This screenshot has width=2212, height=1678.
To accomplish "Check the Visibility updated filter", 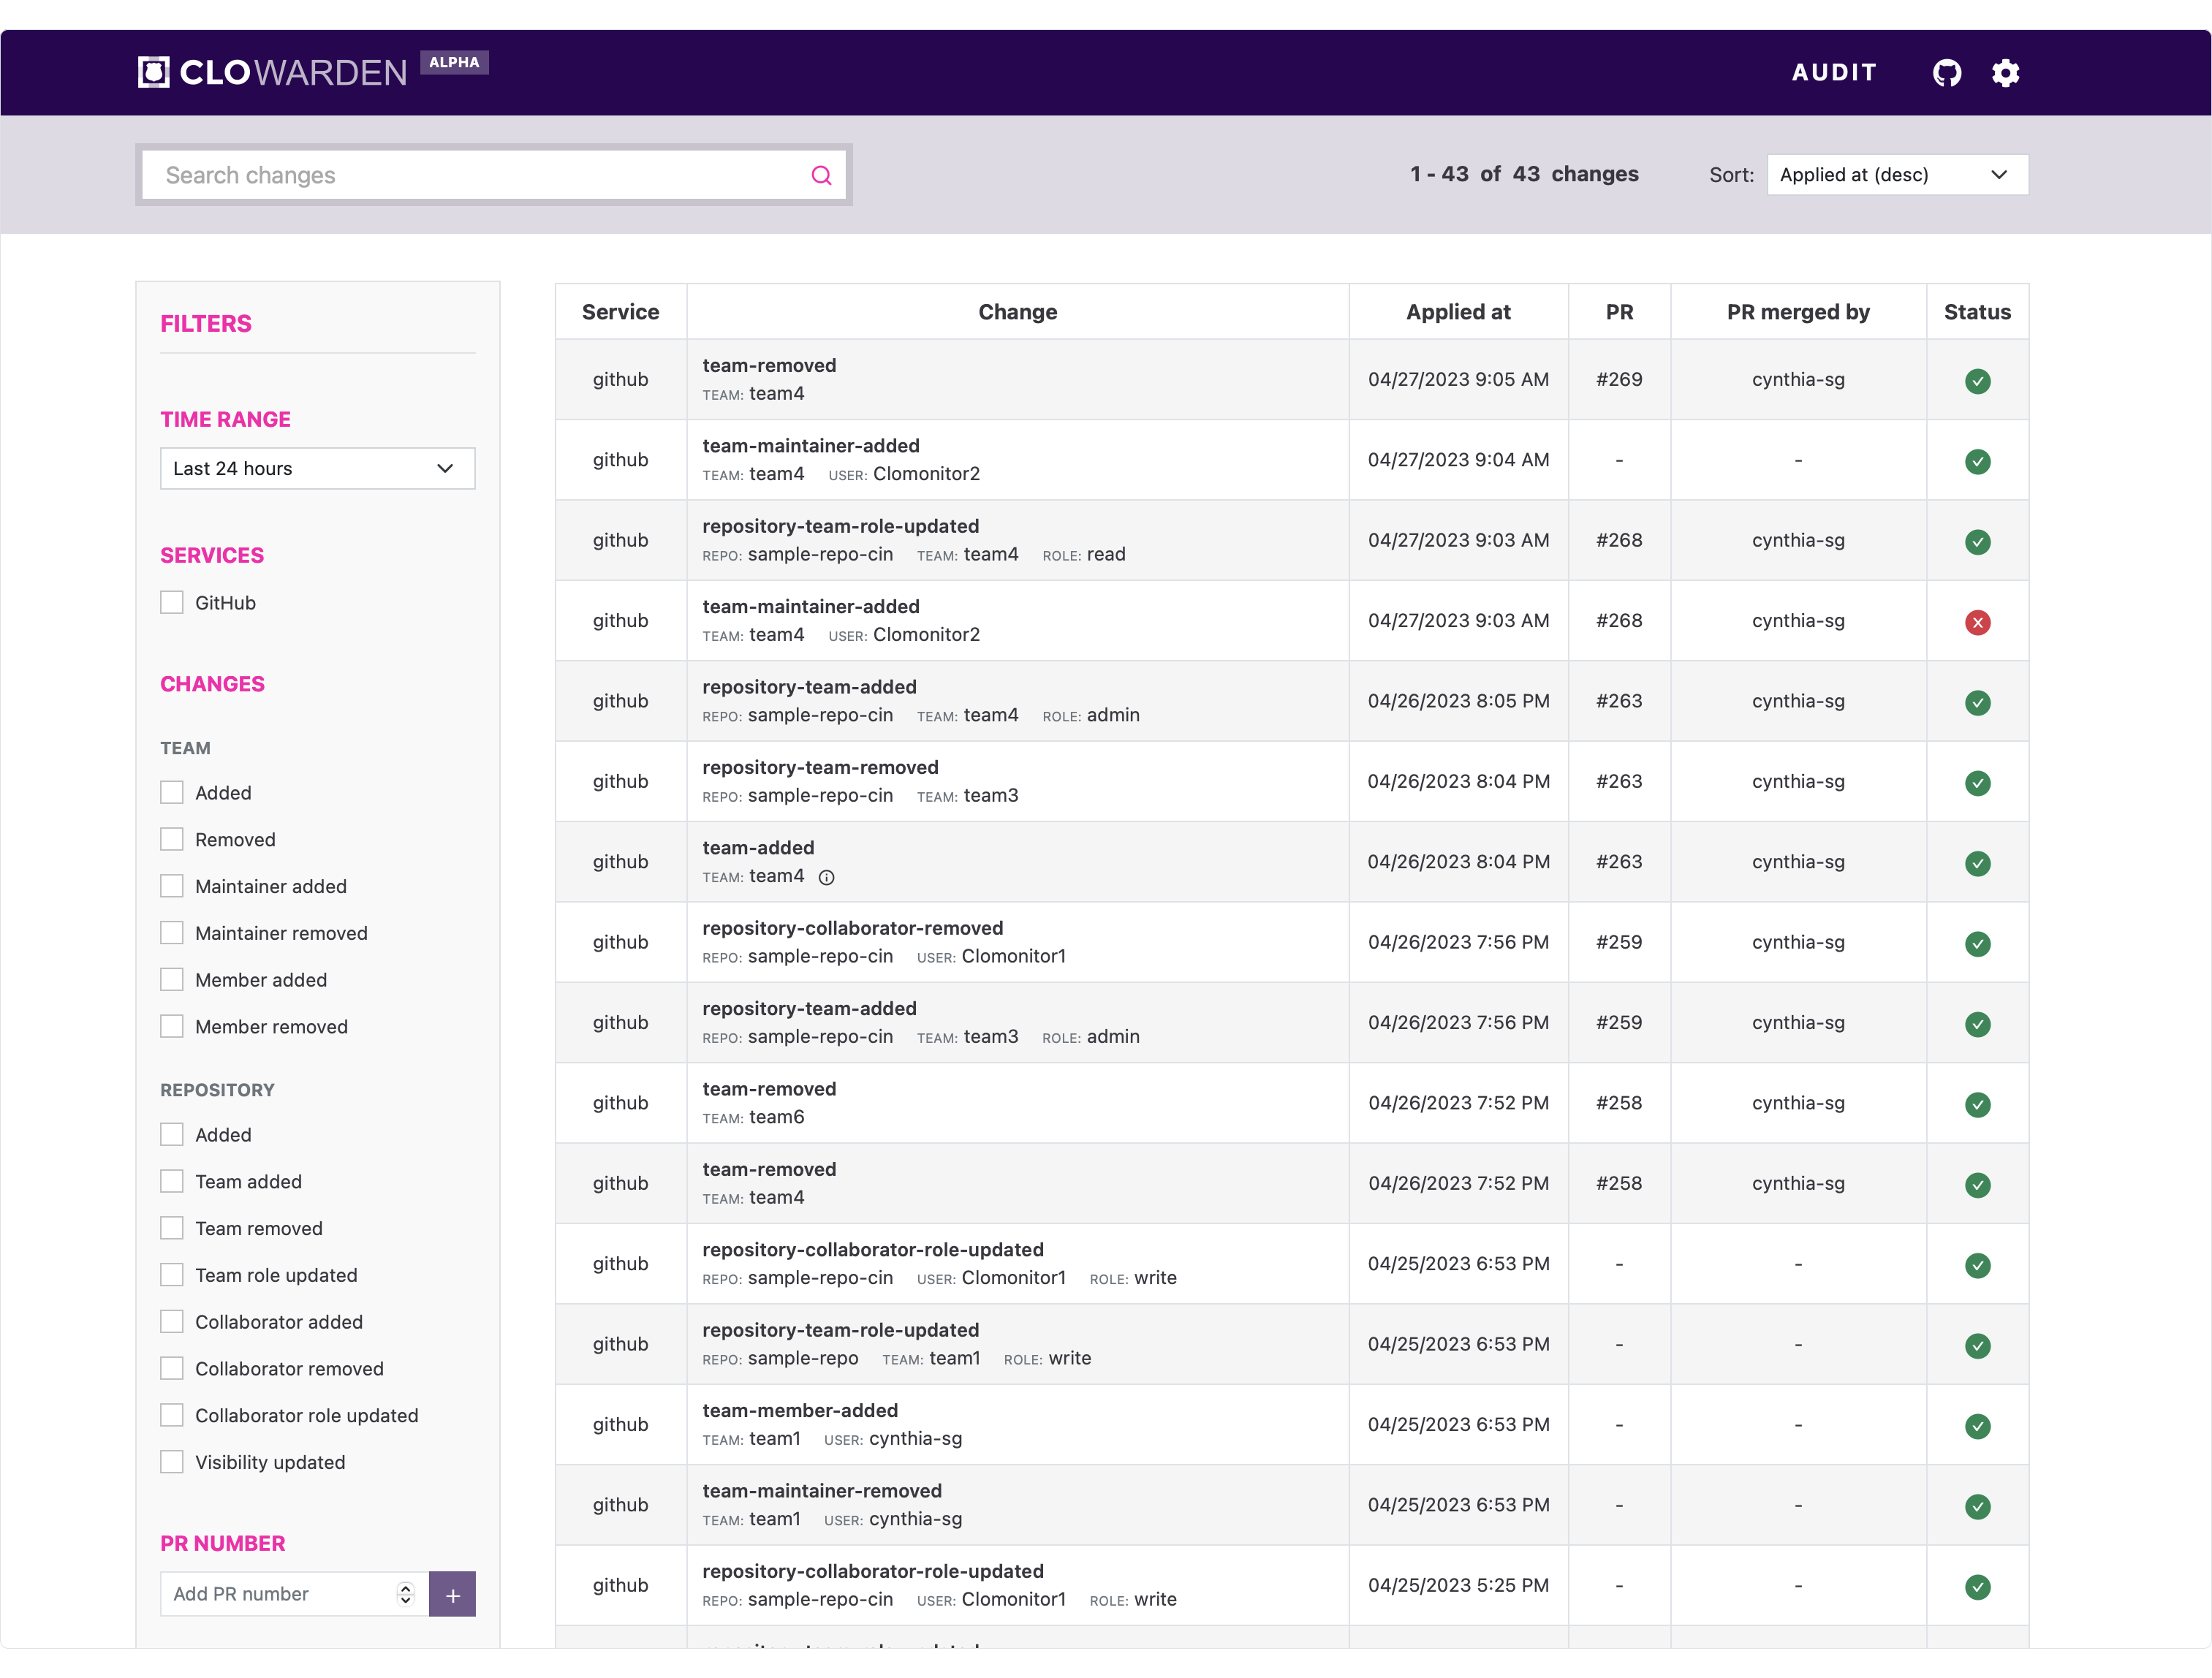I will [x=172, y=1463].
